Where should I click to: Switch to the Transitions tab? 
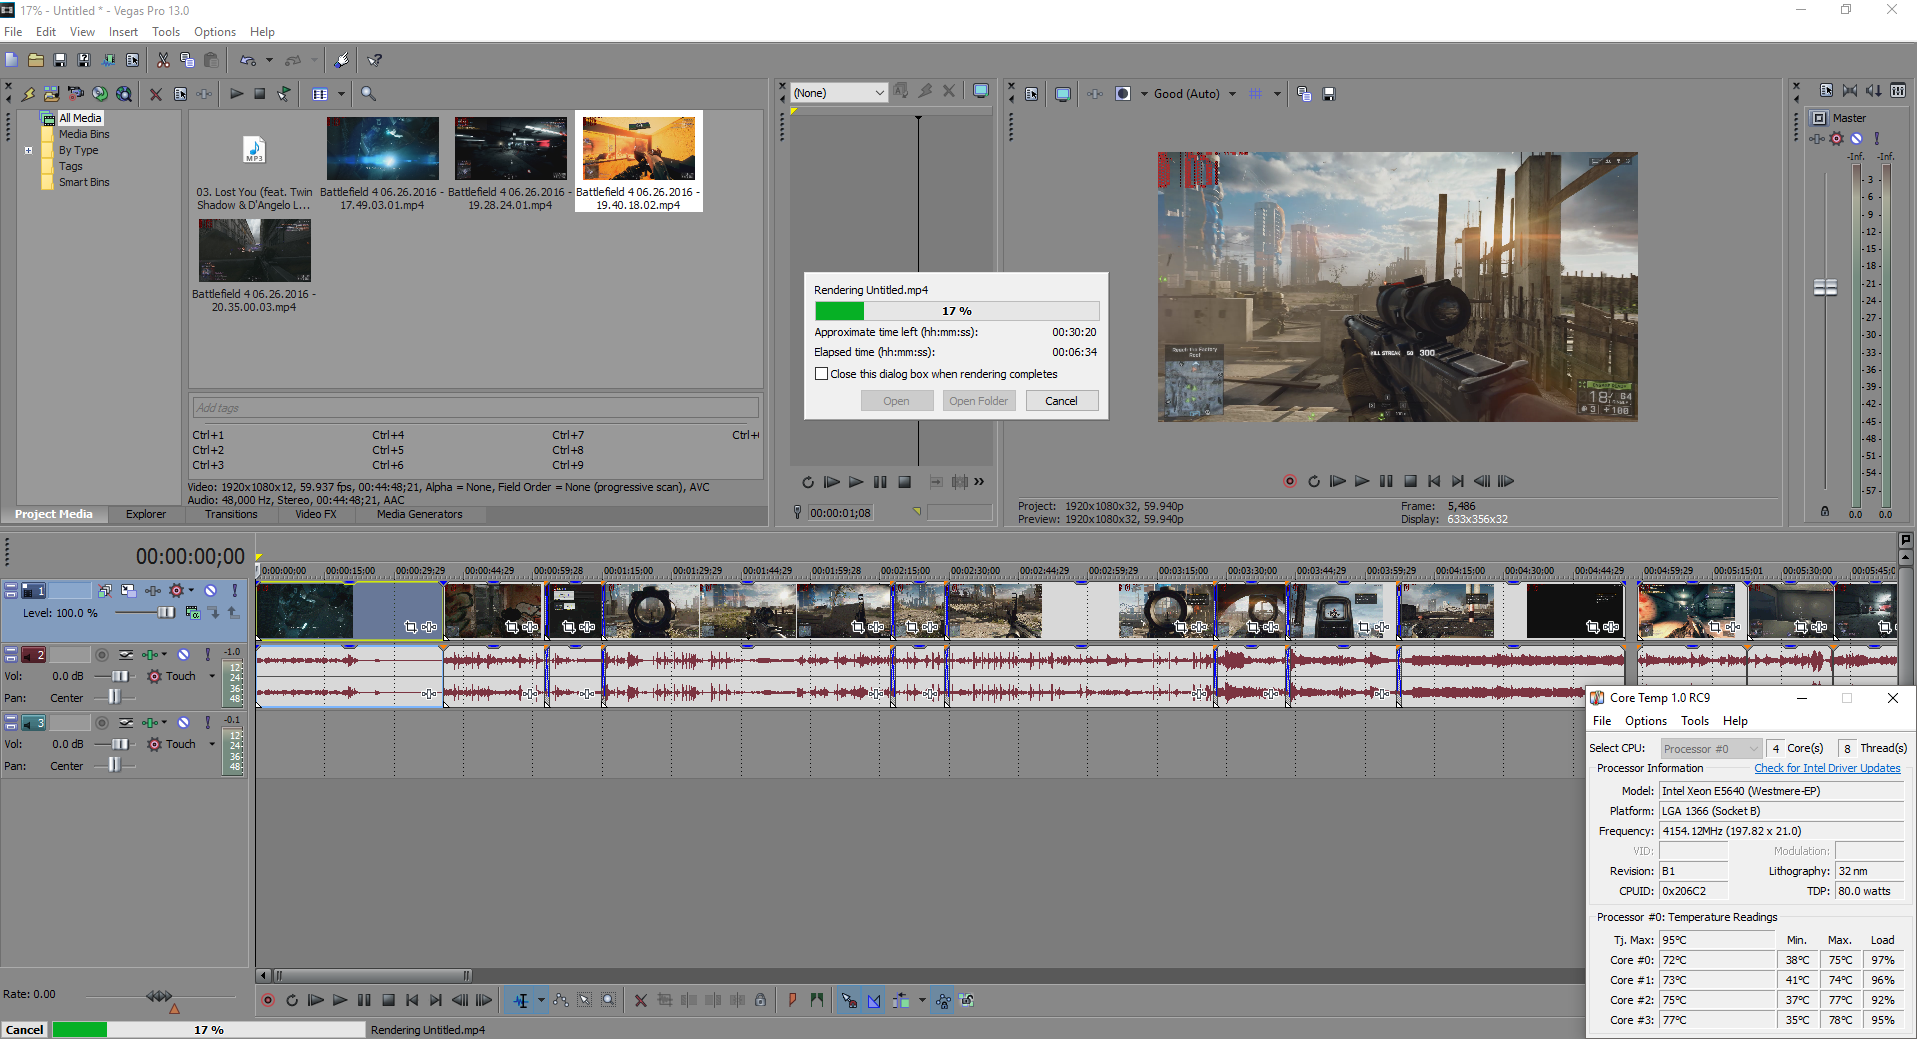click(x=231, y=514)
